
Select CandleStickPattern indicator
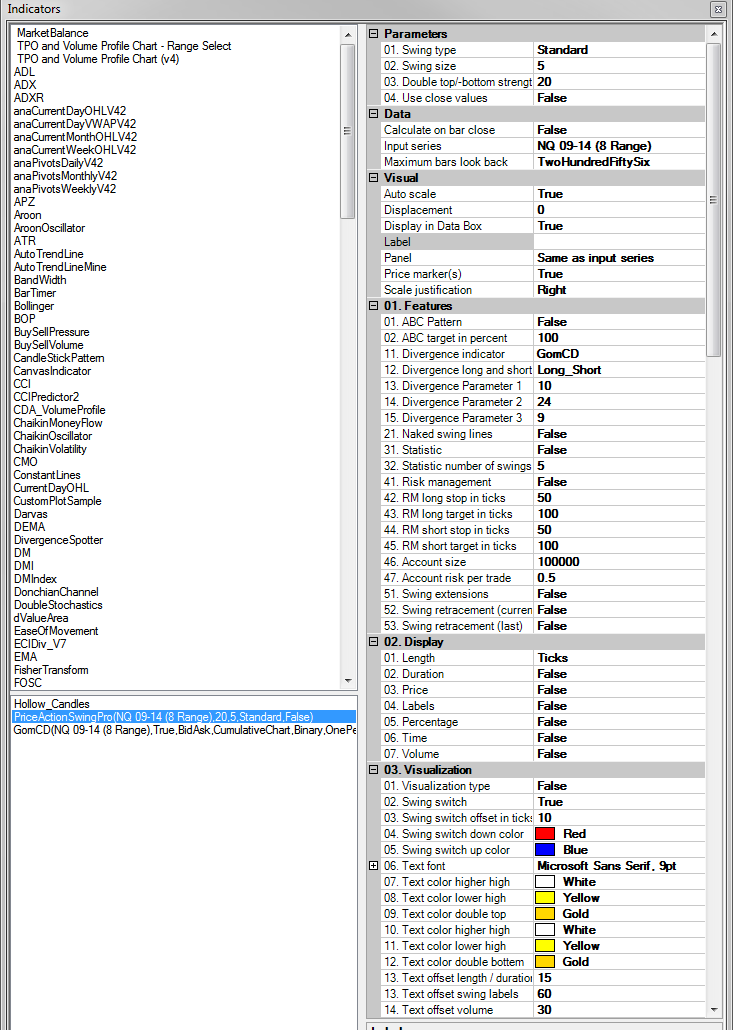click(x=58, y=358)
